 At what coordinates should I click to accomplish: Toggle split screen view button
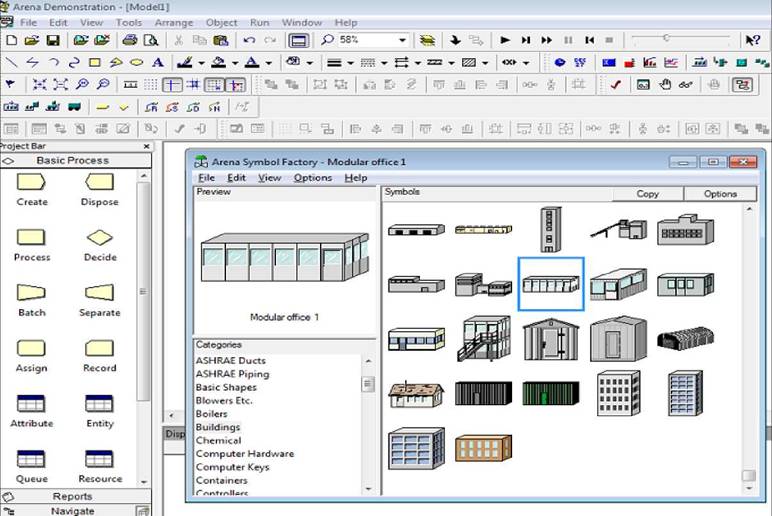(x=299, y=40)
